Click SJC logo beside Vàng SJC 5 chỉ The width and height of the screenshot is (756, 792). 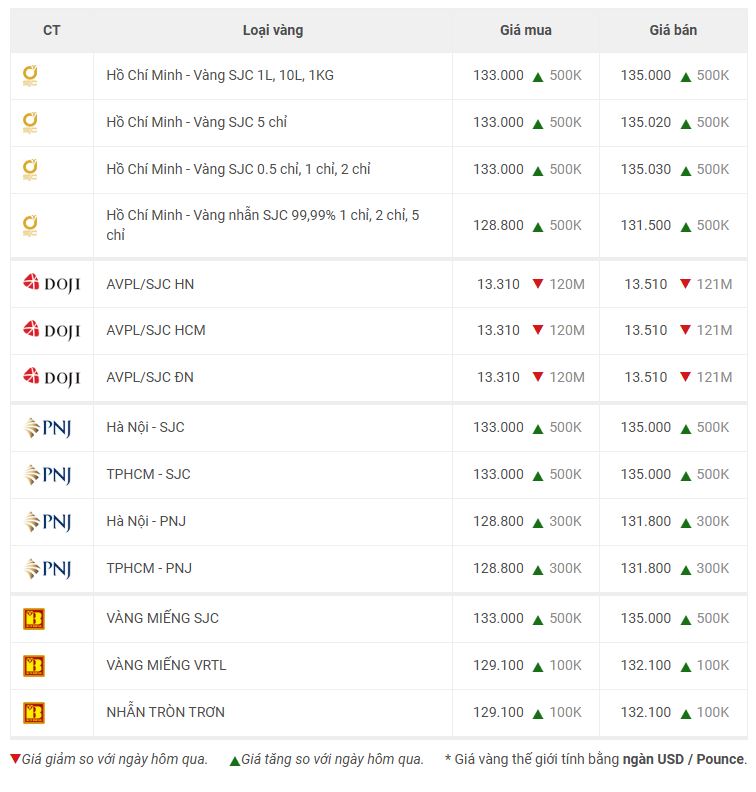click(x=30, y=123)
